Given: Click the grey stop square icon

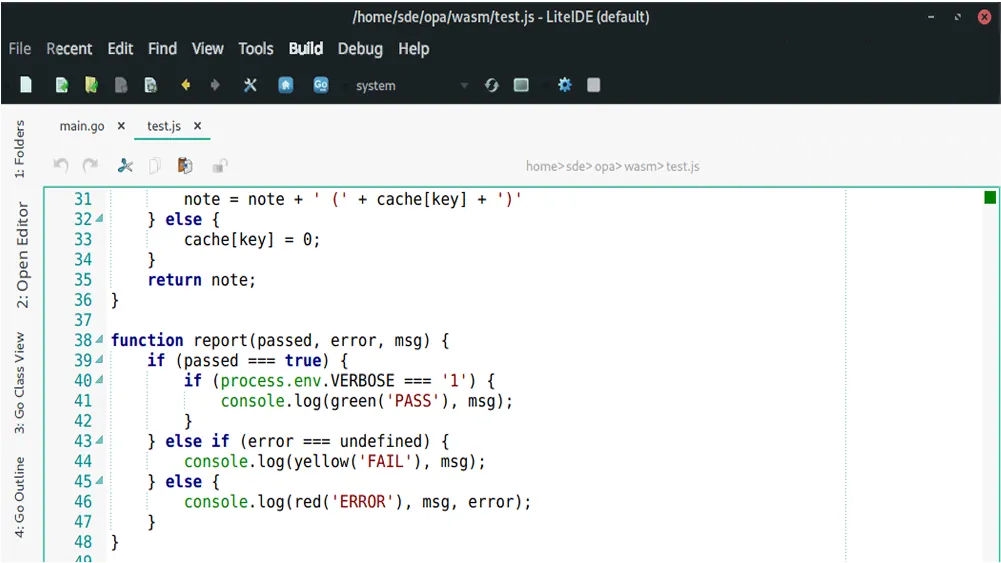Looking at the screenshot, I should point(594,85).
